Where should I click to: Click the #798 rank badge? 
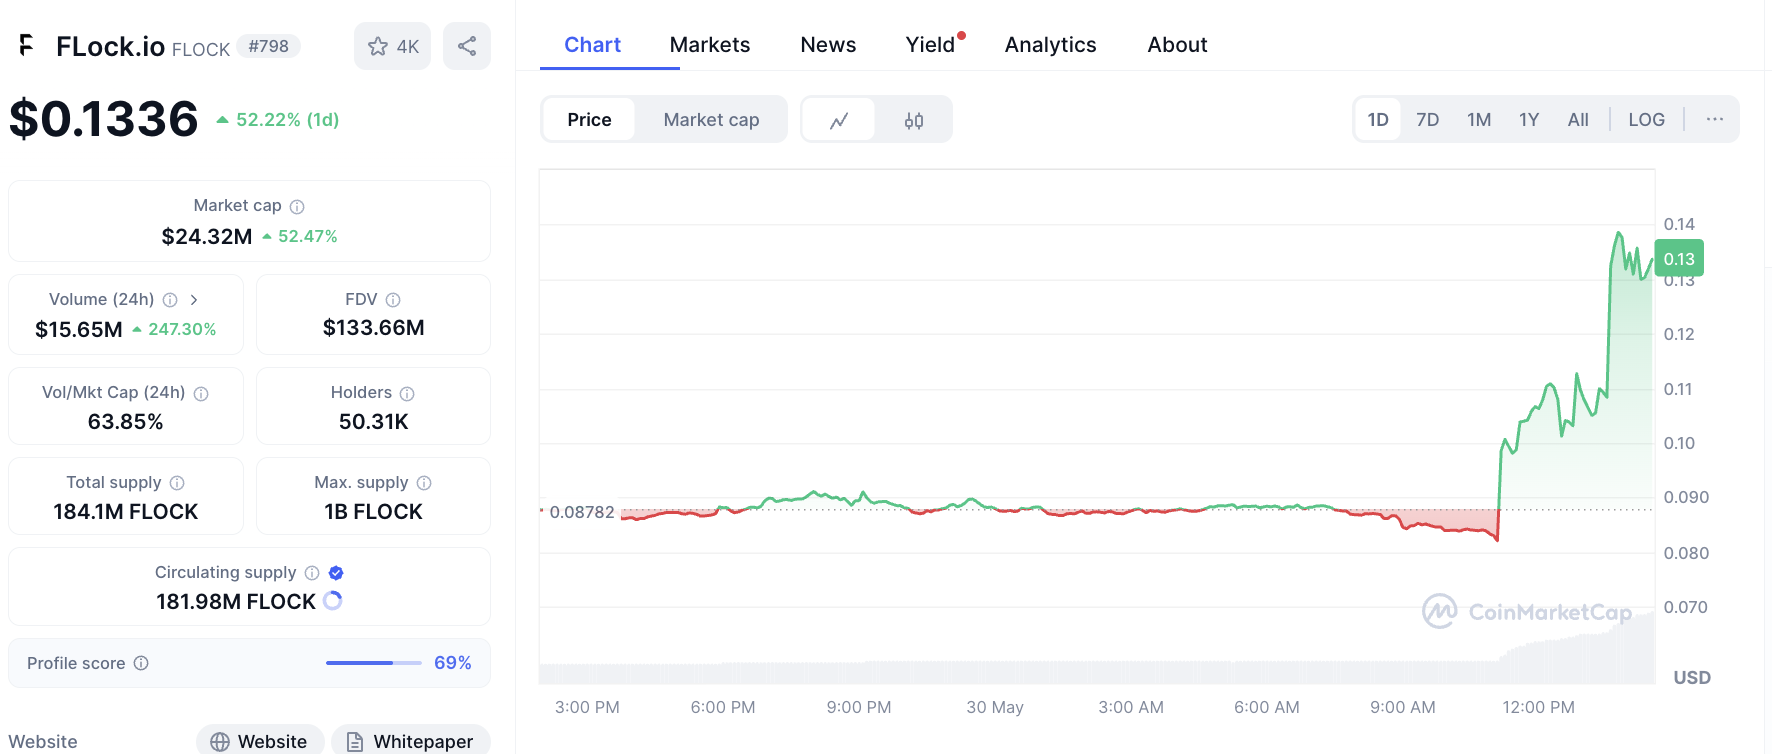coord(269,46)
